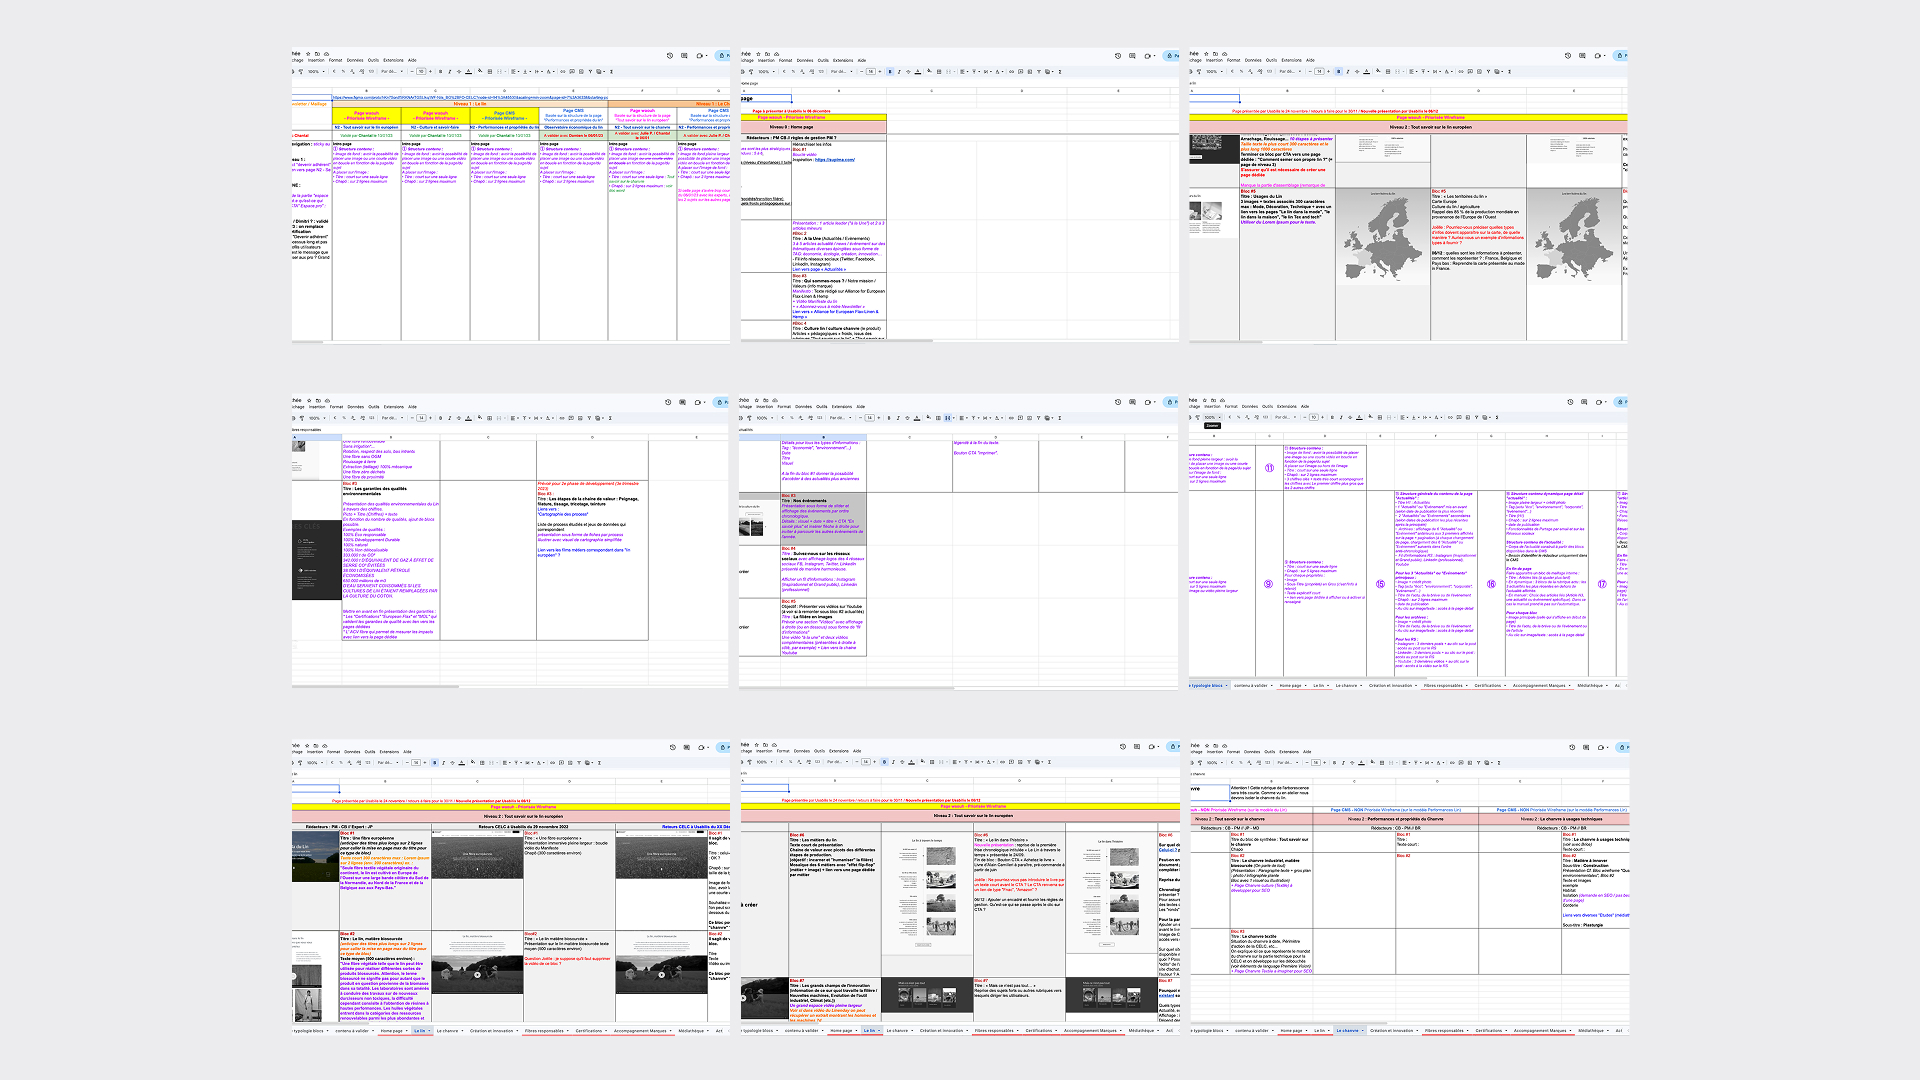Open Extensions menu in the Europe map sheet
1920x1080 pixels.
point(1292,60)
